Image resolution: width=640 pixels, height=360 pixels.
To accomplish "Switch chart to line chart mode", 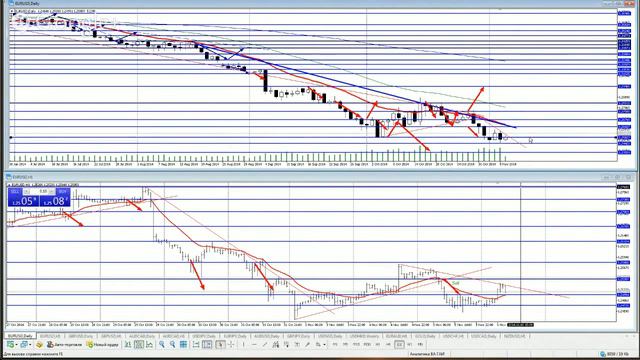I will [149, 344].
